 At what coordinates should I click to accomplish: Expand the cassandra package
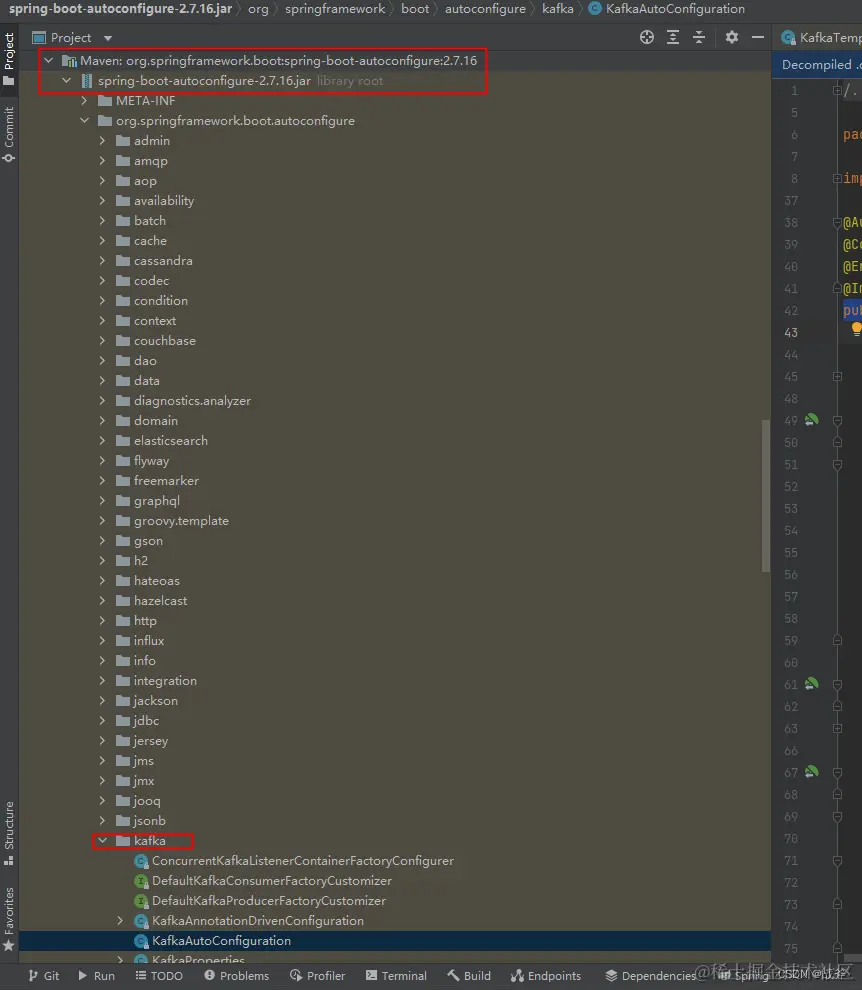pyautogui.click(x=102, y=261)
